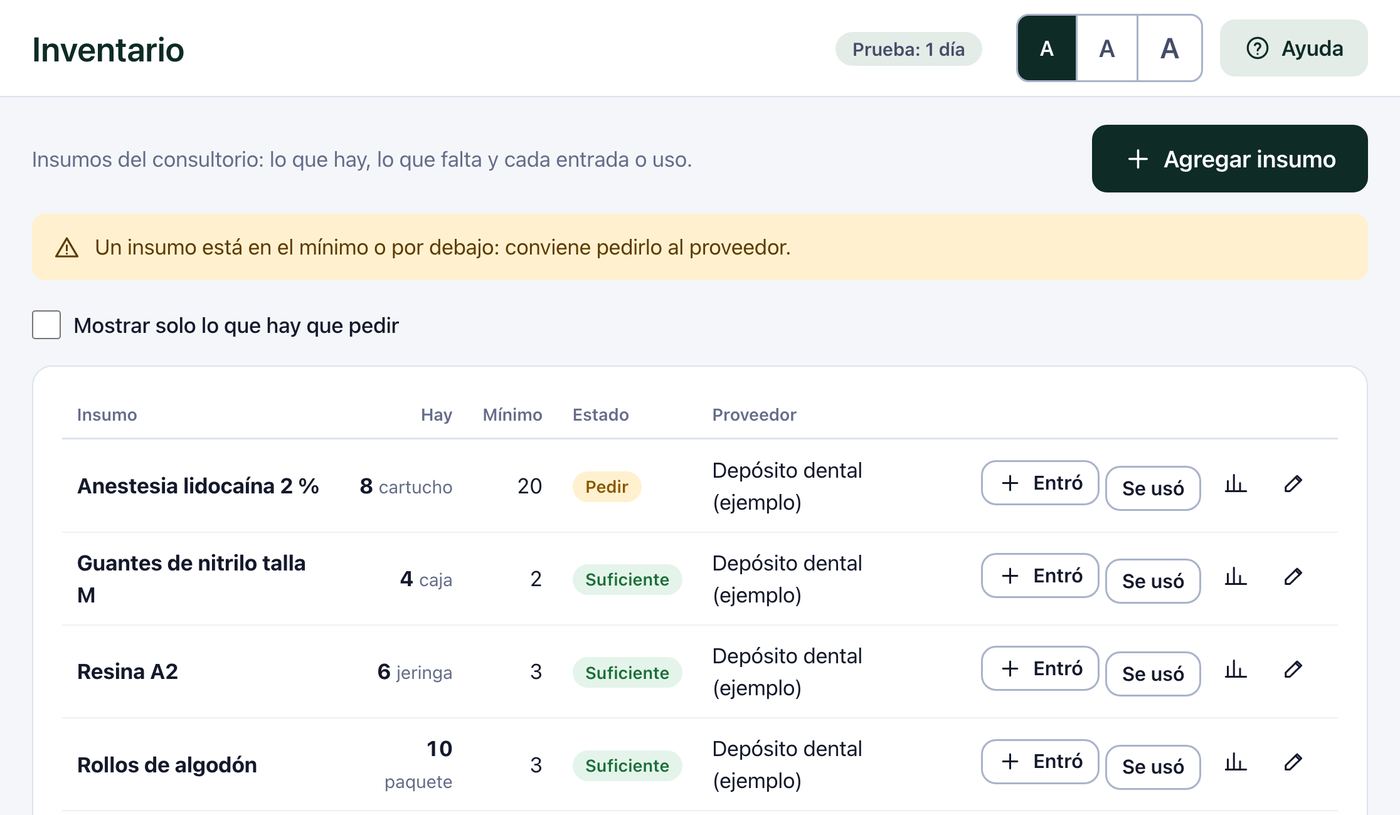Show history chart for Rollos de algodón

1236,763
